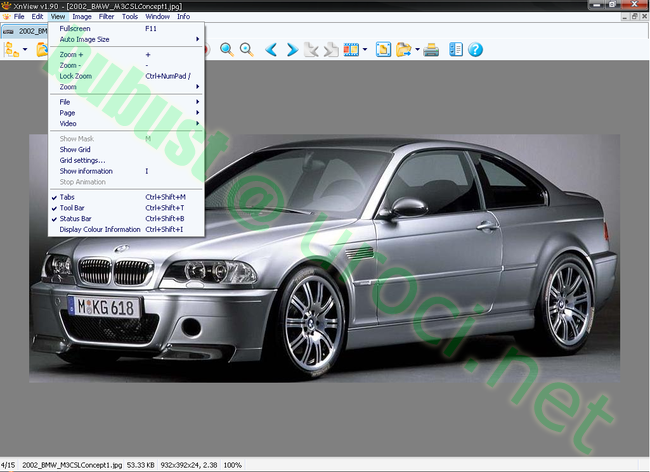This screenshot has height=472, width=650.
Task: Expand the arrow beside the folder-arrow icon
Action: [417, 49]
